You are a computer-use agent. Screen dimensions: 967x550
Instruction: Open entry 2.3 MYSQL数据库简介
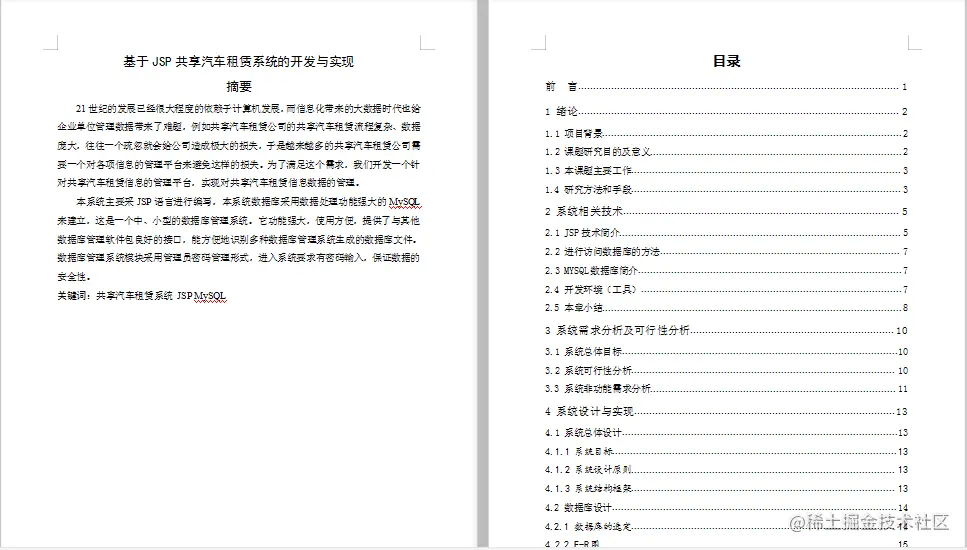click(x=726, y=270)
